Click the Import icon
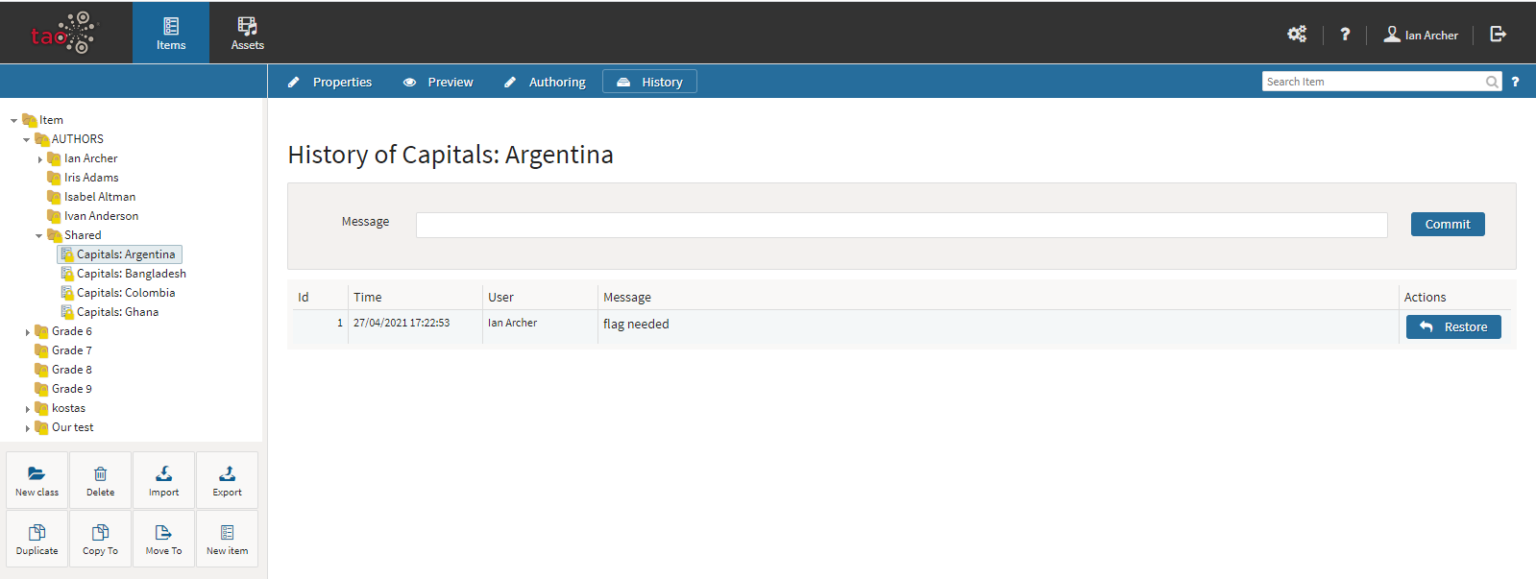Image resolution: width=1536 pixels, height=579 pixels. (164, 474)
